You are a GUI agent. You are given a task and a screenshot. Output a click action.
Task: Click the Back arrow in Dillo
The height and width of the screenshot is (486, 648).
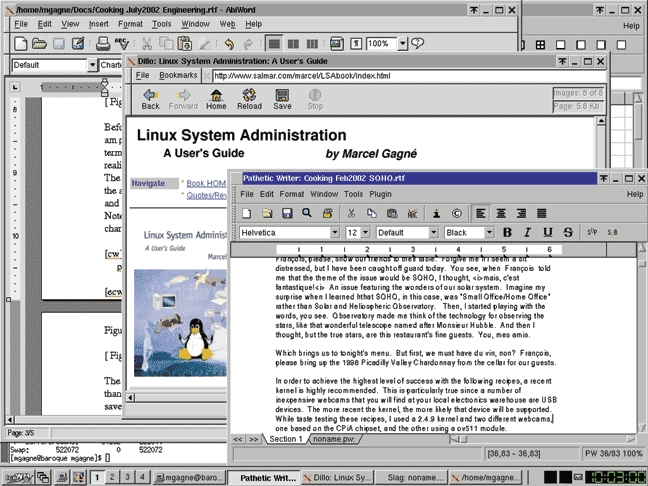coord(150,98)
